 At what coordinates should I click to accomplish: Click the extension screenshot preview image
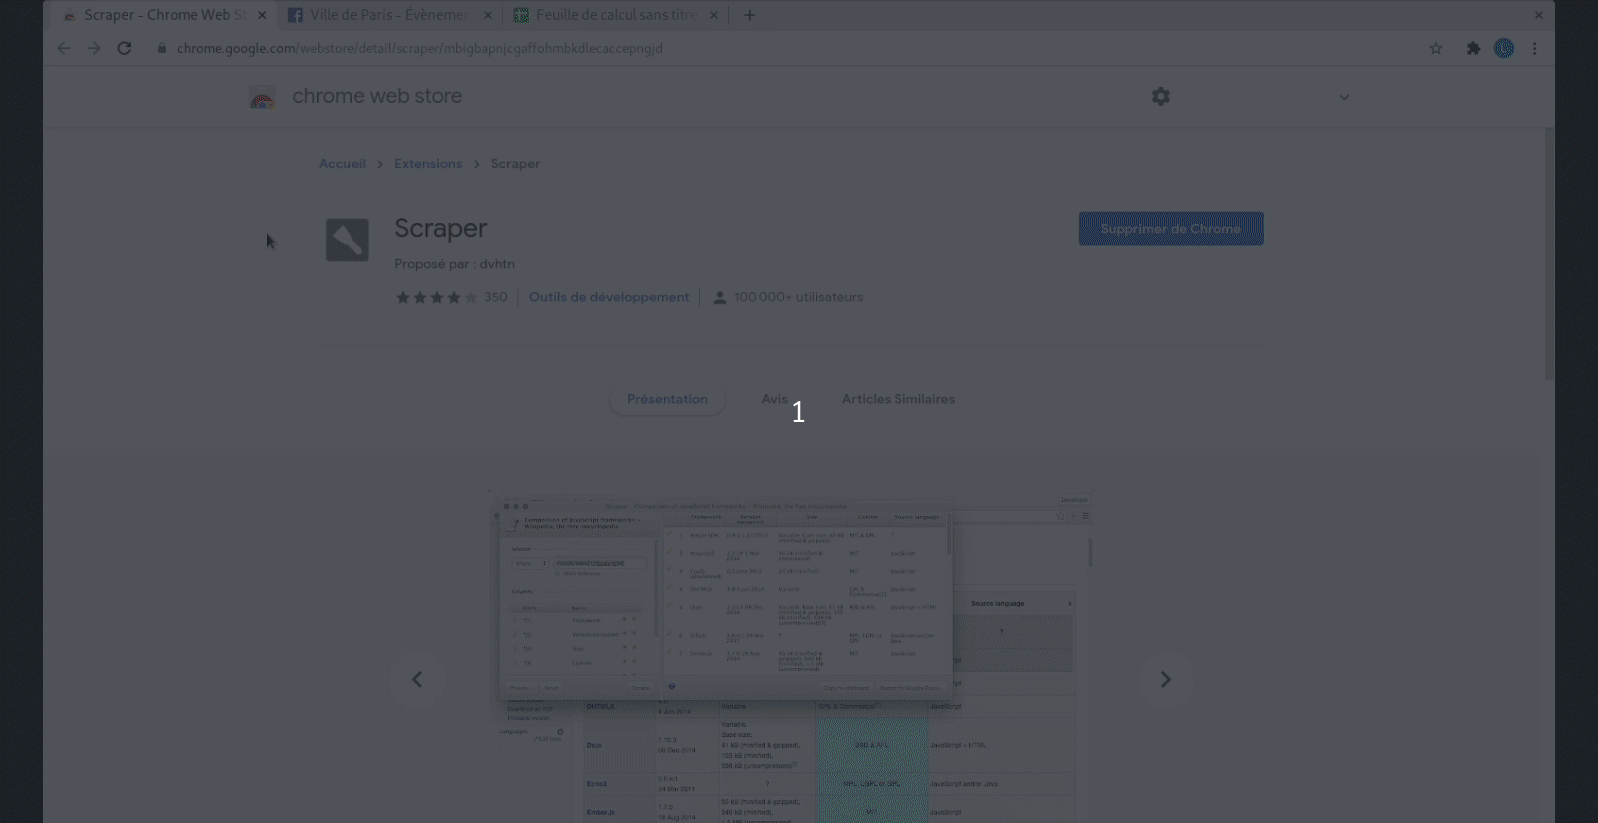pyautogui.click(x=790, y=658)
